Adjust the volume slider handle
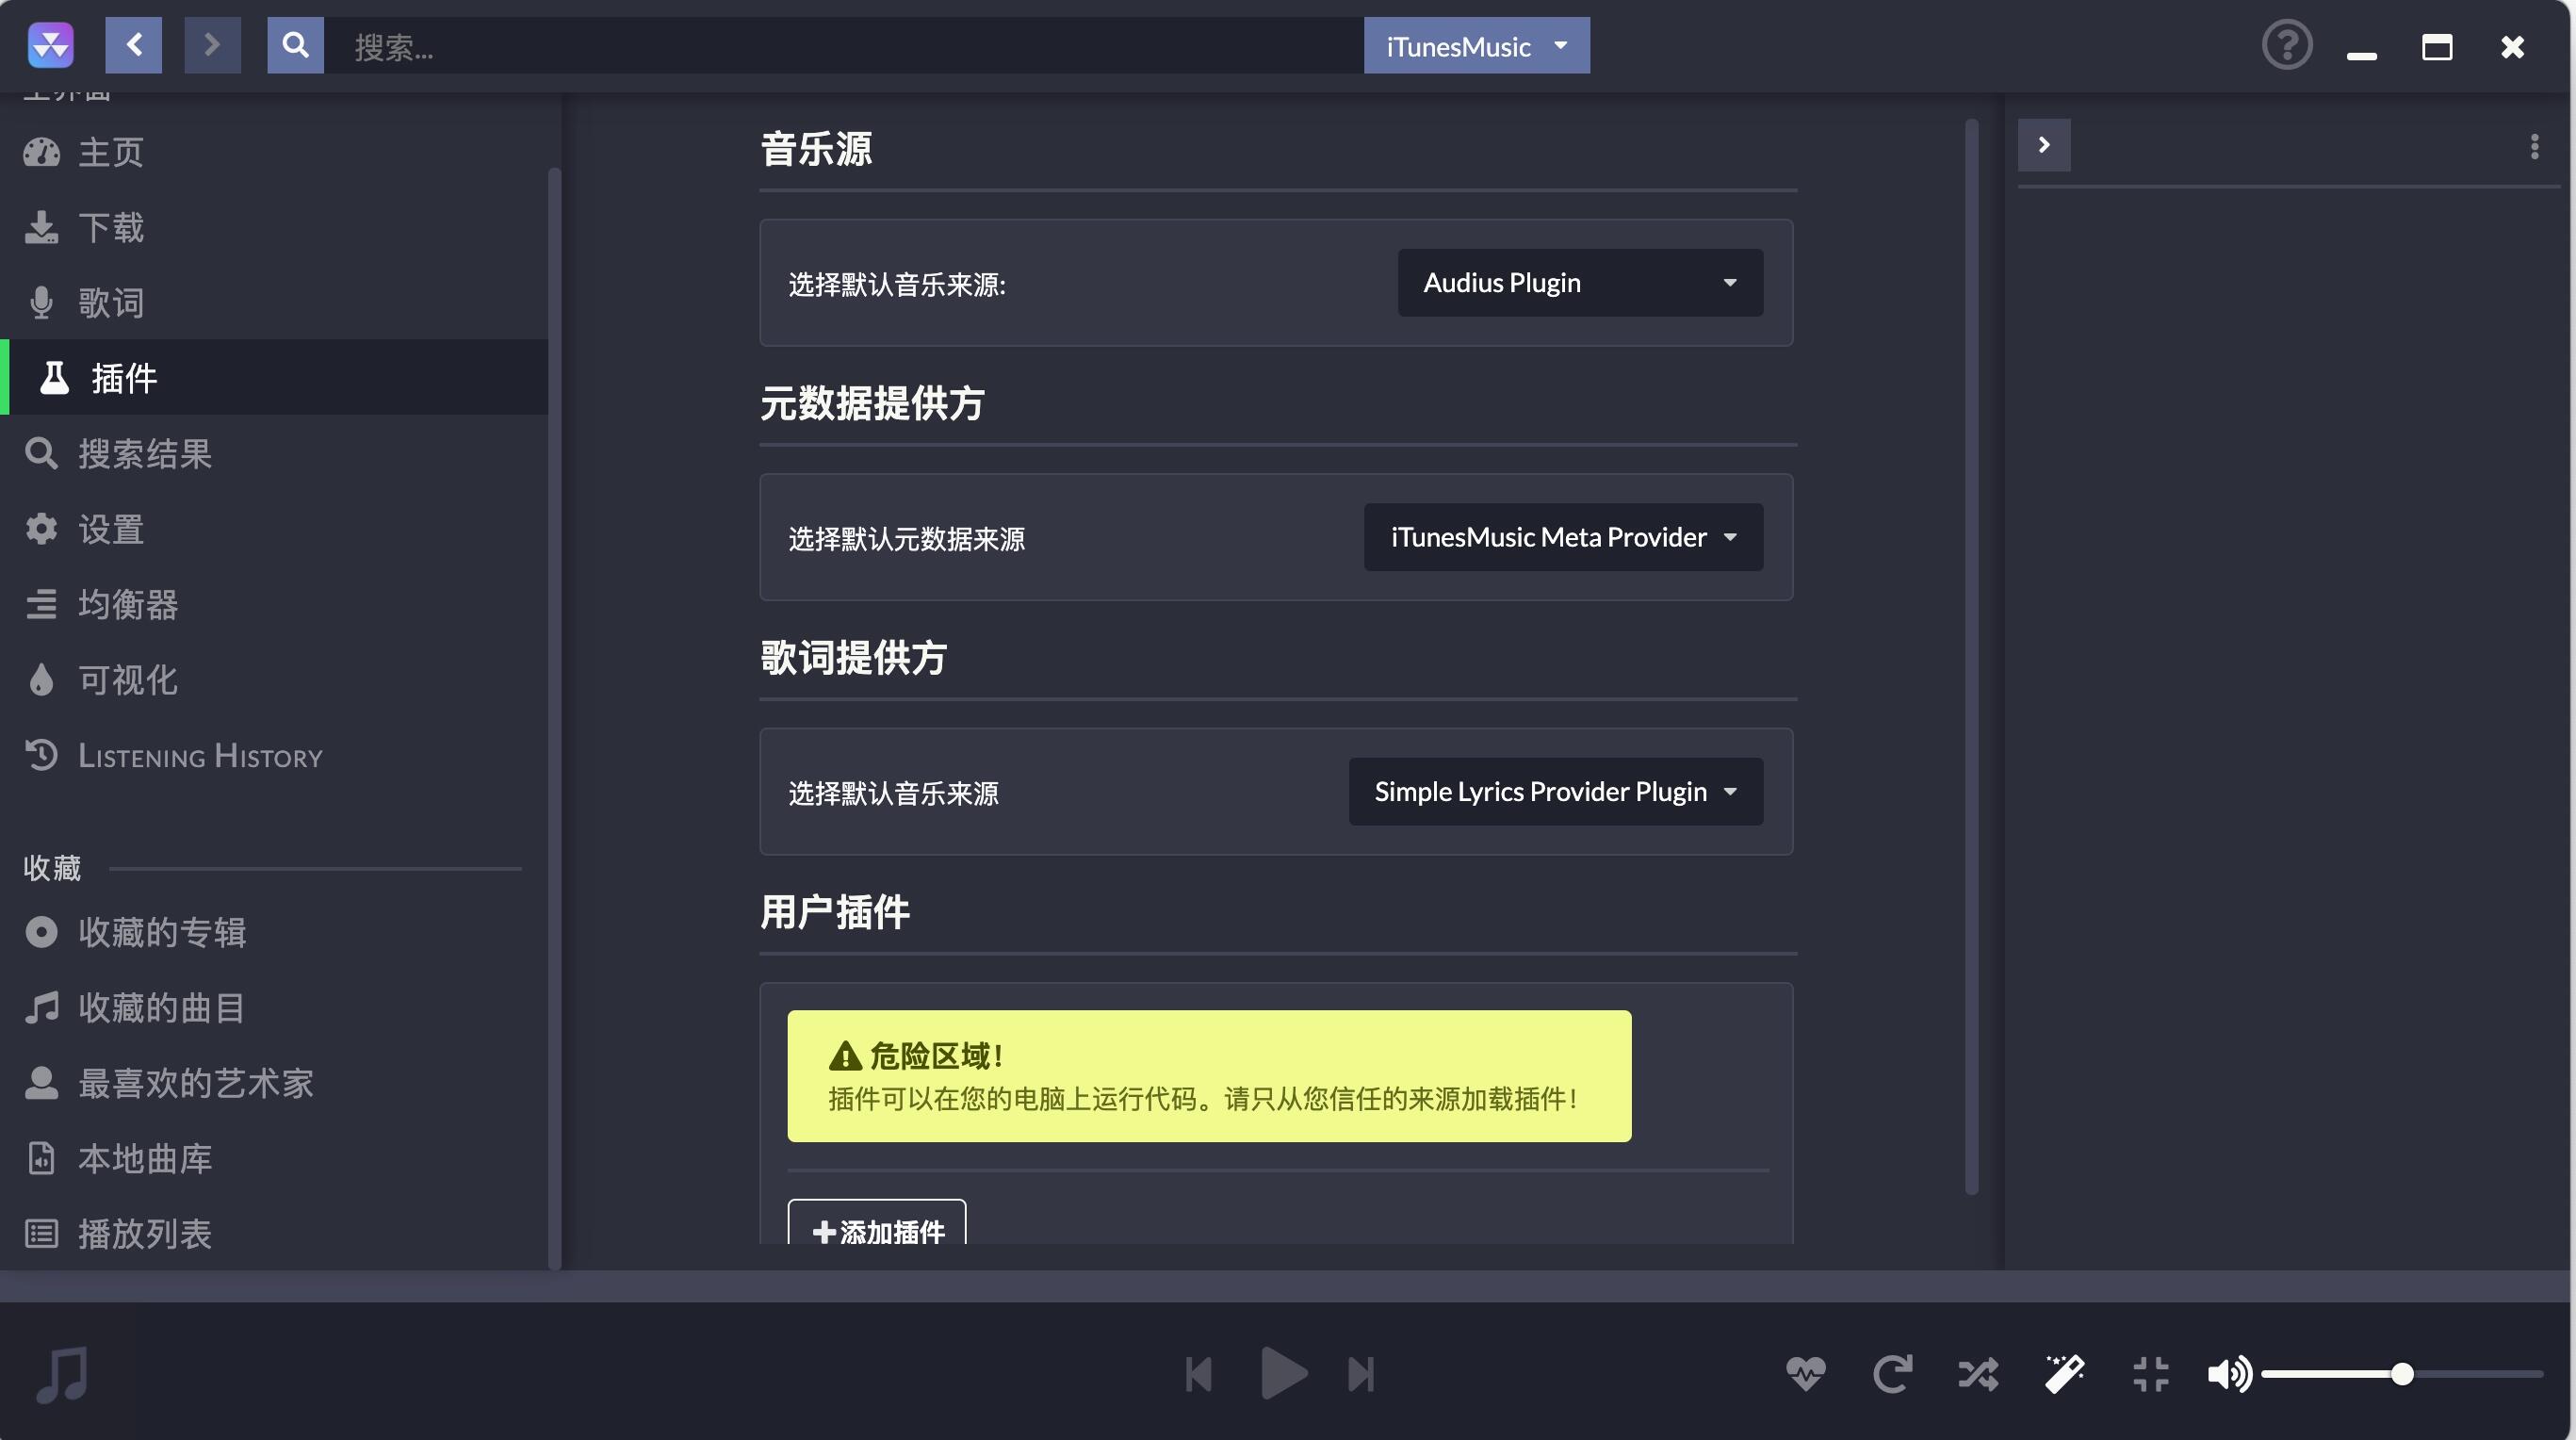 pos(2402,1374)
